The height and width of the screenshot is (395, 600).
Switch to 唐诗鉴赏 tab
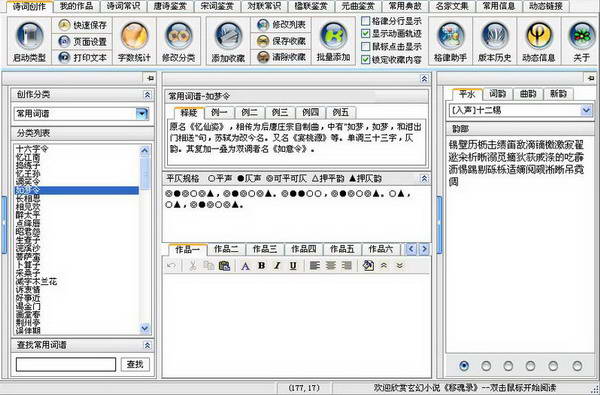[x=170, y=6]
